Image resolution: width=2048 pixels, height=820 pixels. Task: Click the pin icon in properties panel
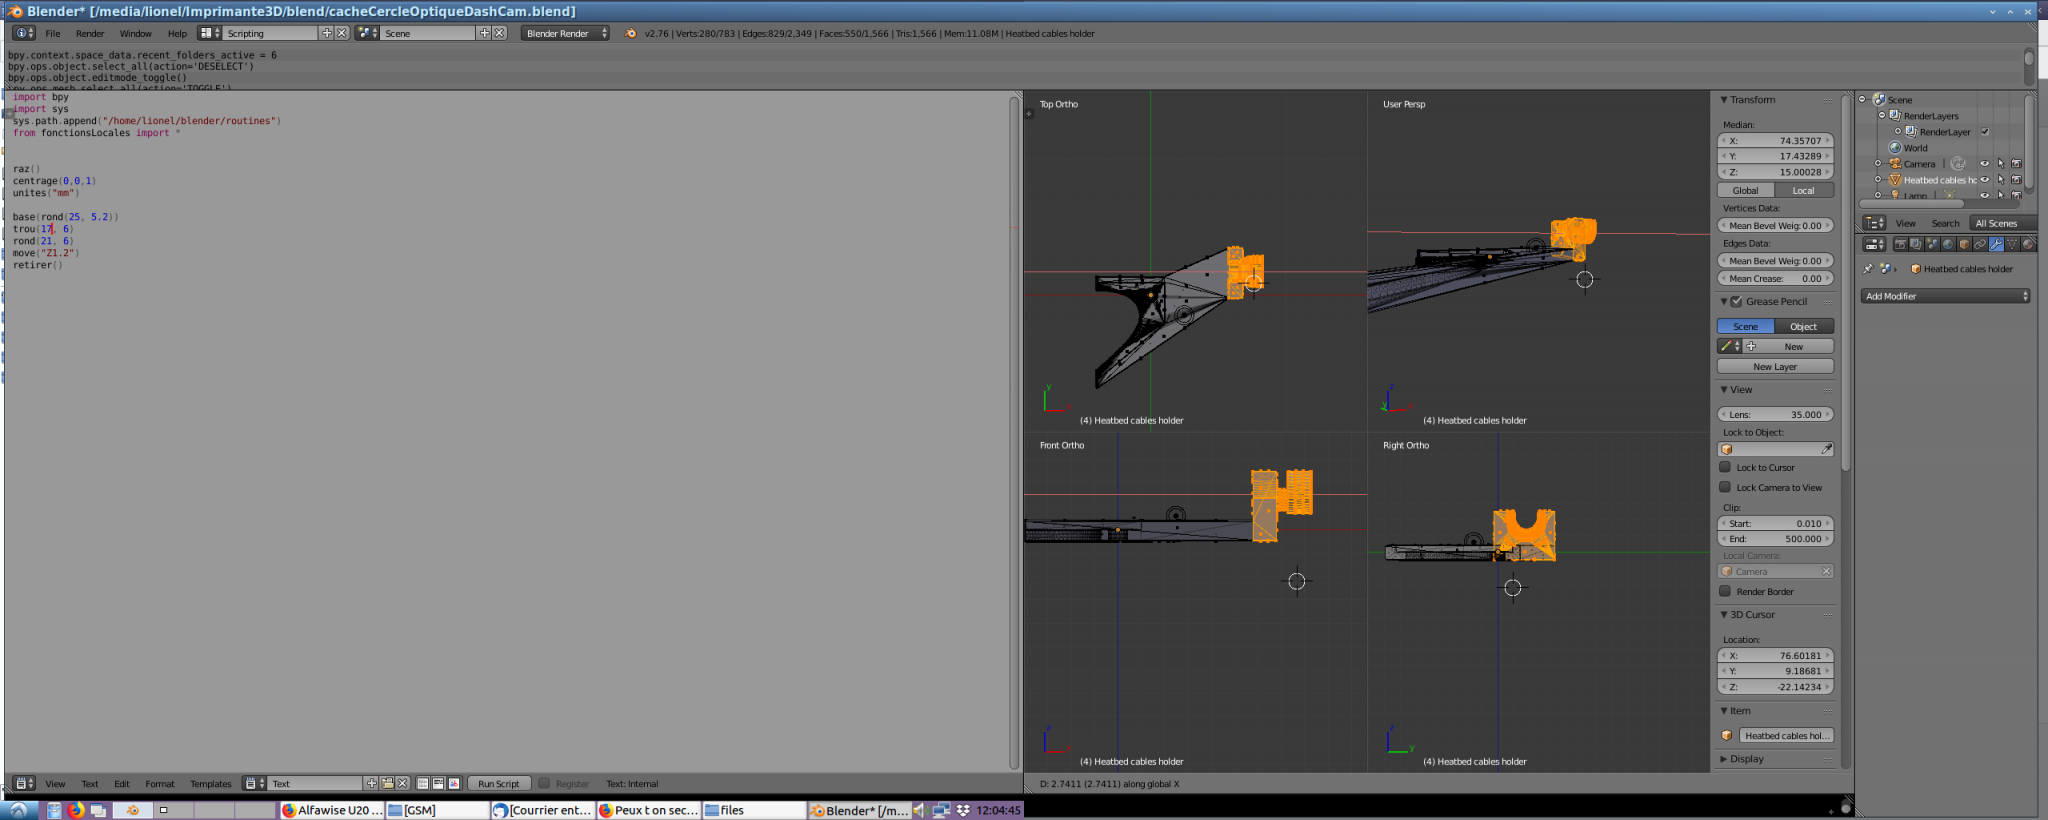click(1867, 269)
